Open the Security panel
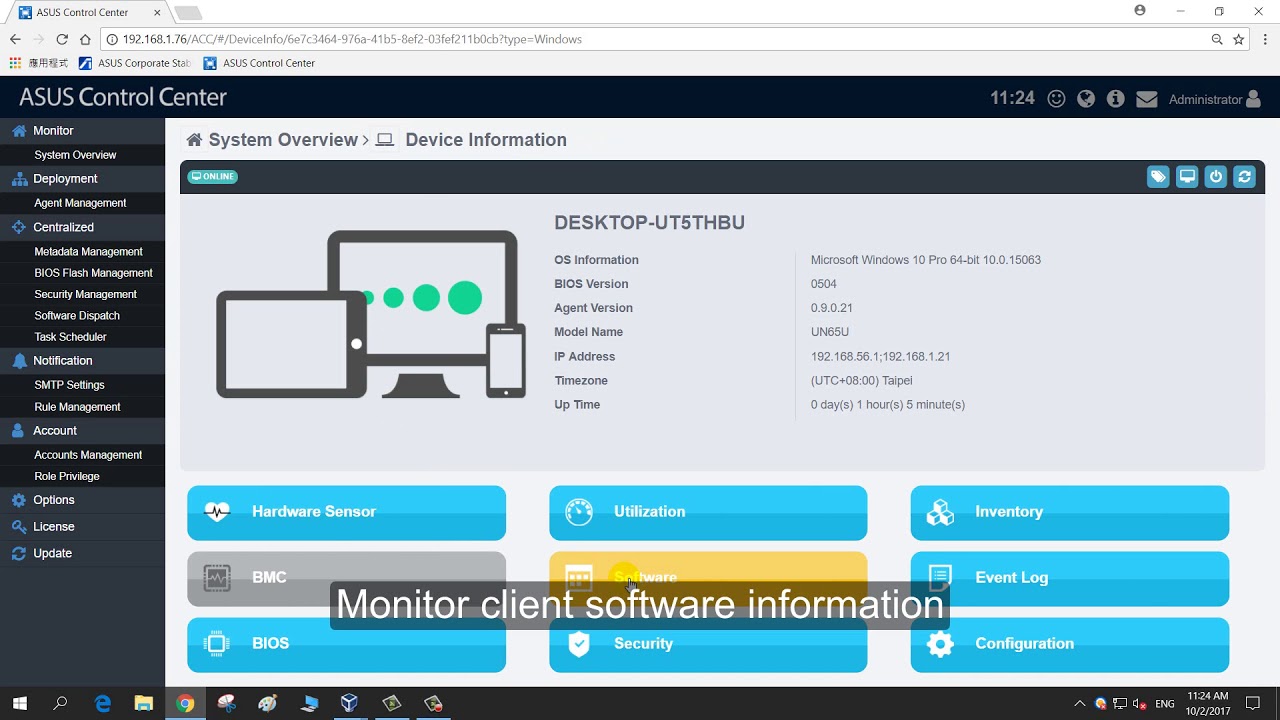This screenshot has height=720, width=1280. point(708,644)
